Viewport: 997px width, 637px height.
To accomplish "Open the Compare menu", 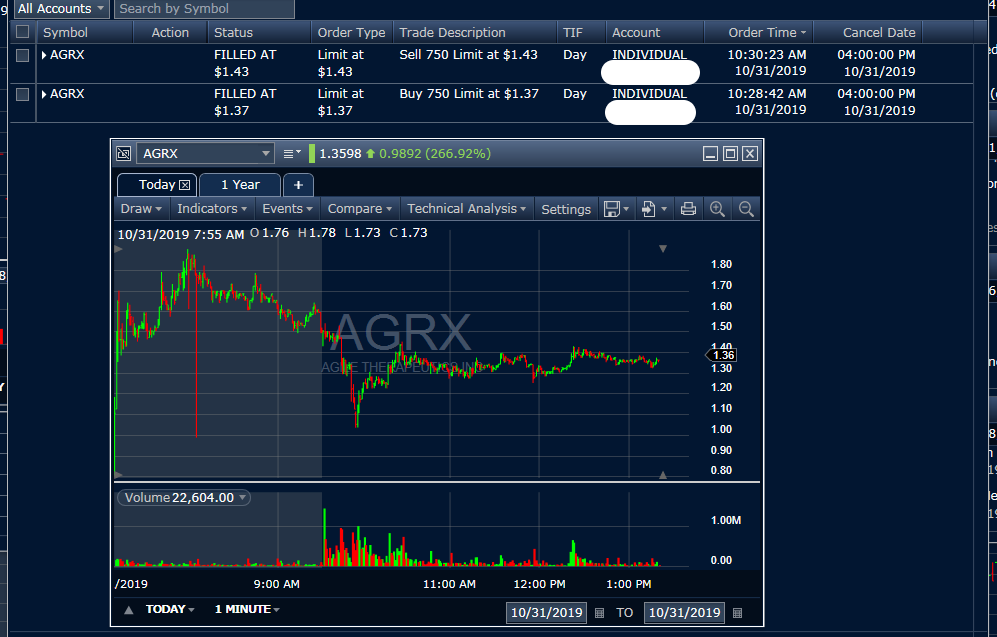I will 359,209.
